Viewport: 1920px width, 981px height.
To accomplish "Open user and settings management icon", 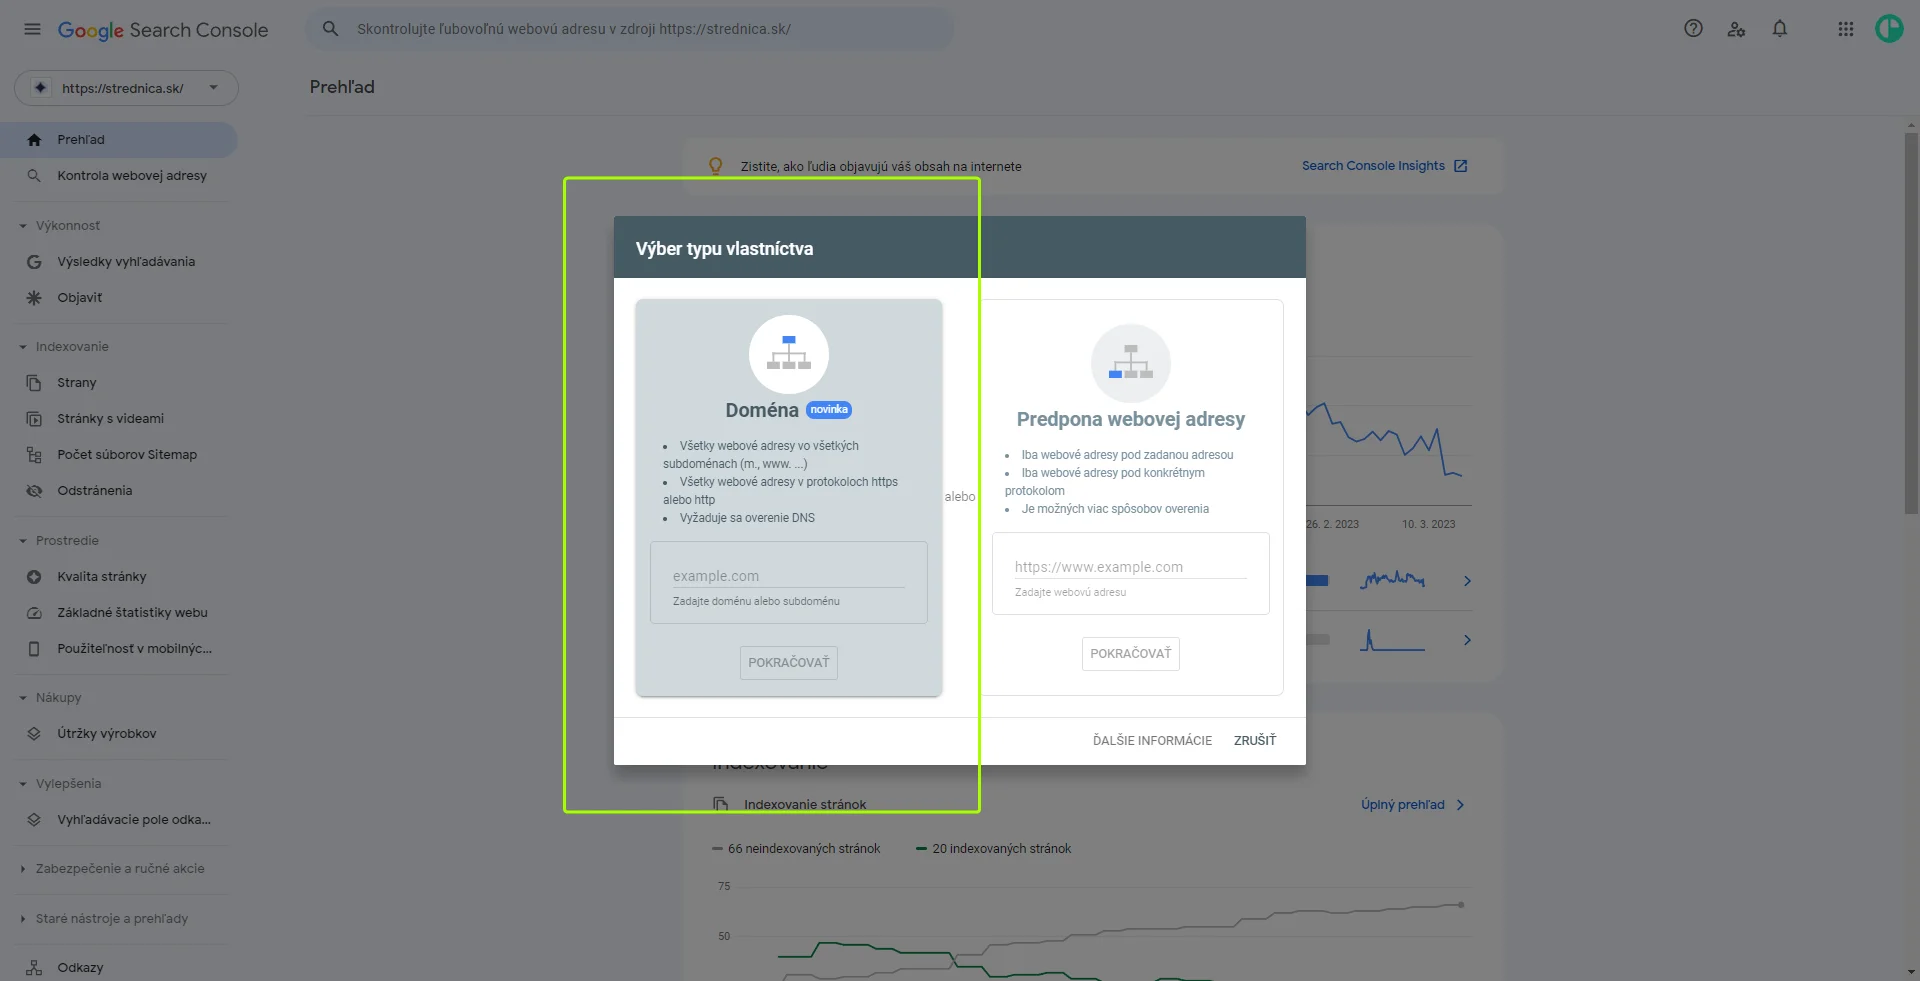I will 1737,29.
